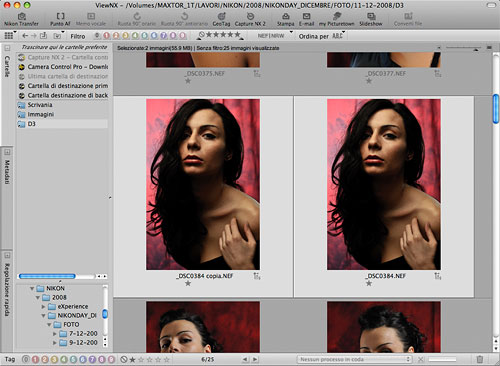500x366 pixels.
Task: Adjust the thumbnail size slider
Action: tap(463, 48)
